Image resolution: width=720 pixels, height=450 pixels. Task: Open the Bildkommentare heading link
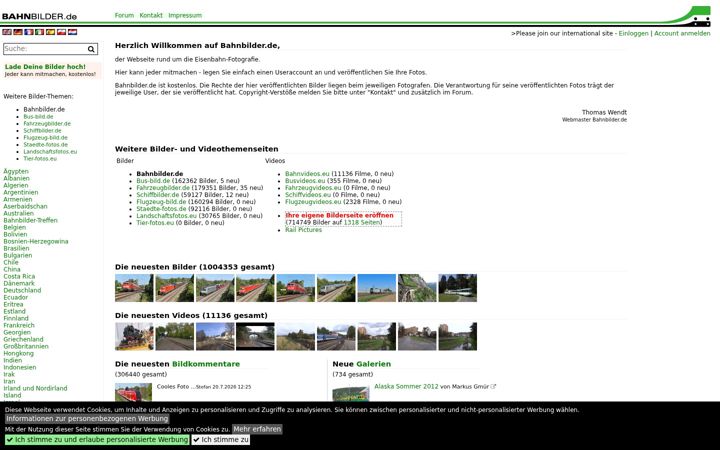(206, 364)
